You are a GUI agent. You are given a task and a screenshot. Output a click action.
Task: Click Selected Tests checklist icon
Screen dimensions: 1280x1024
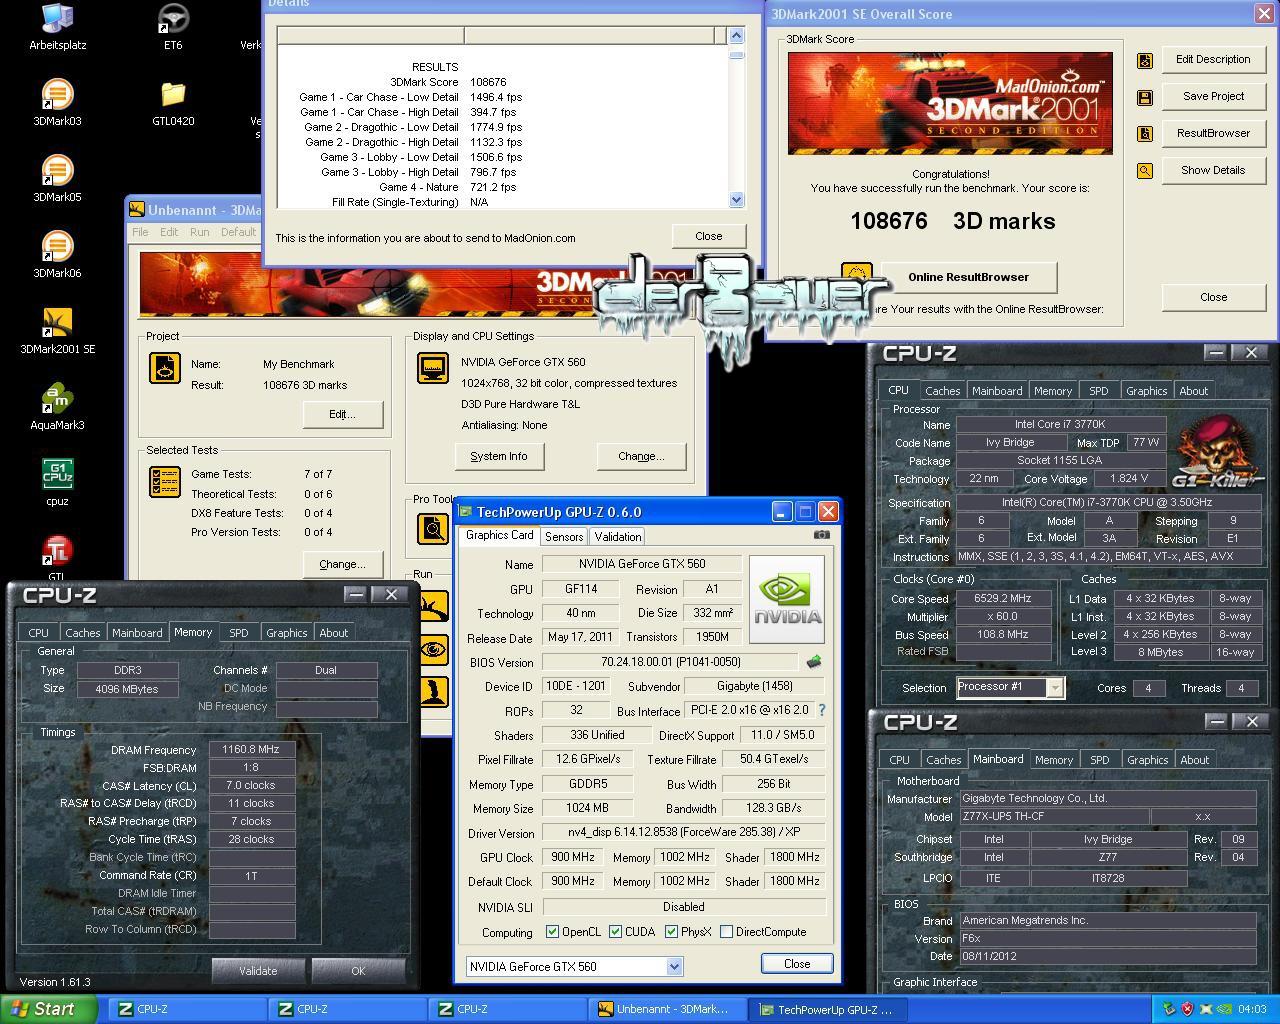[165, 481]
